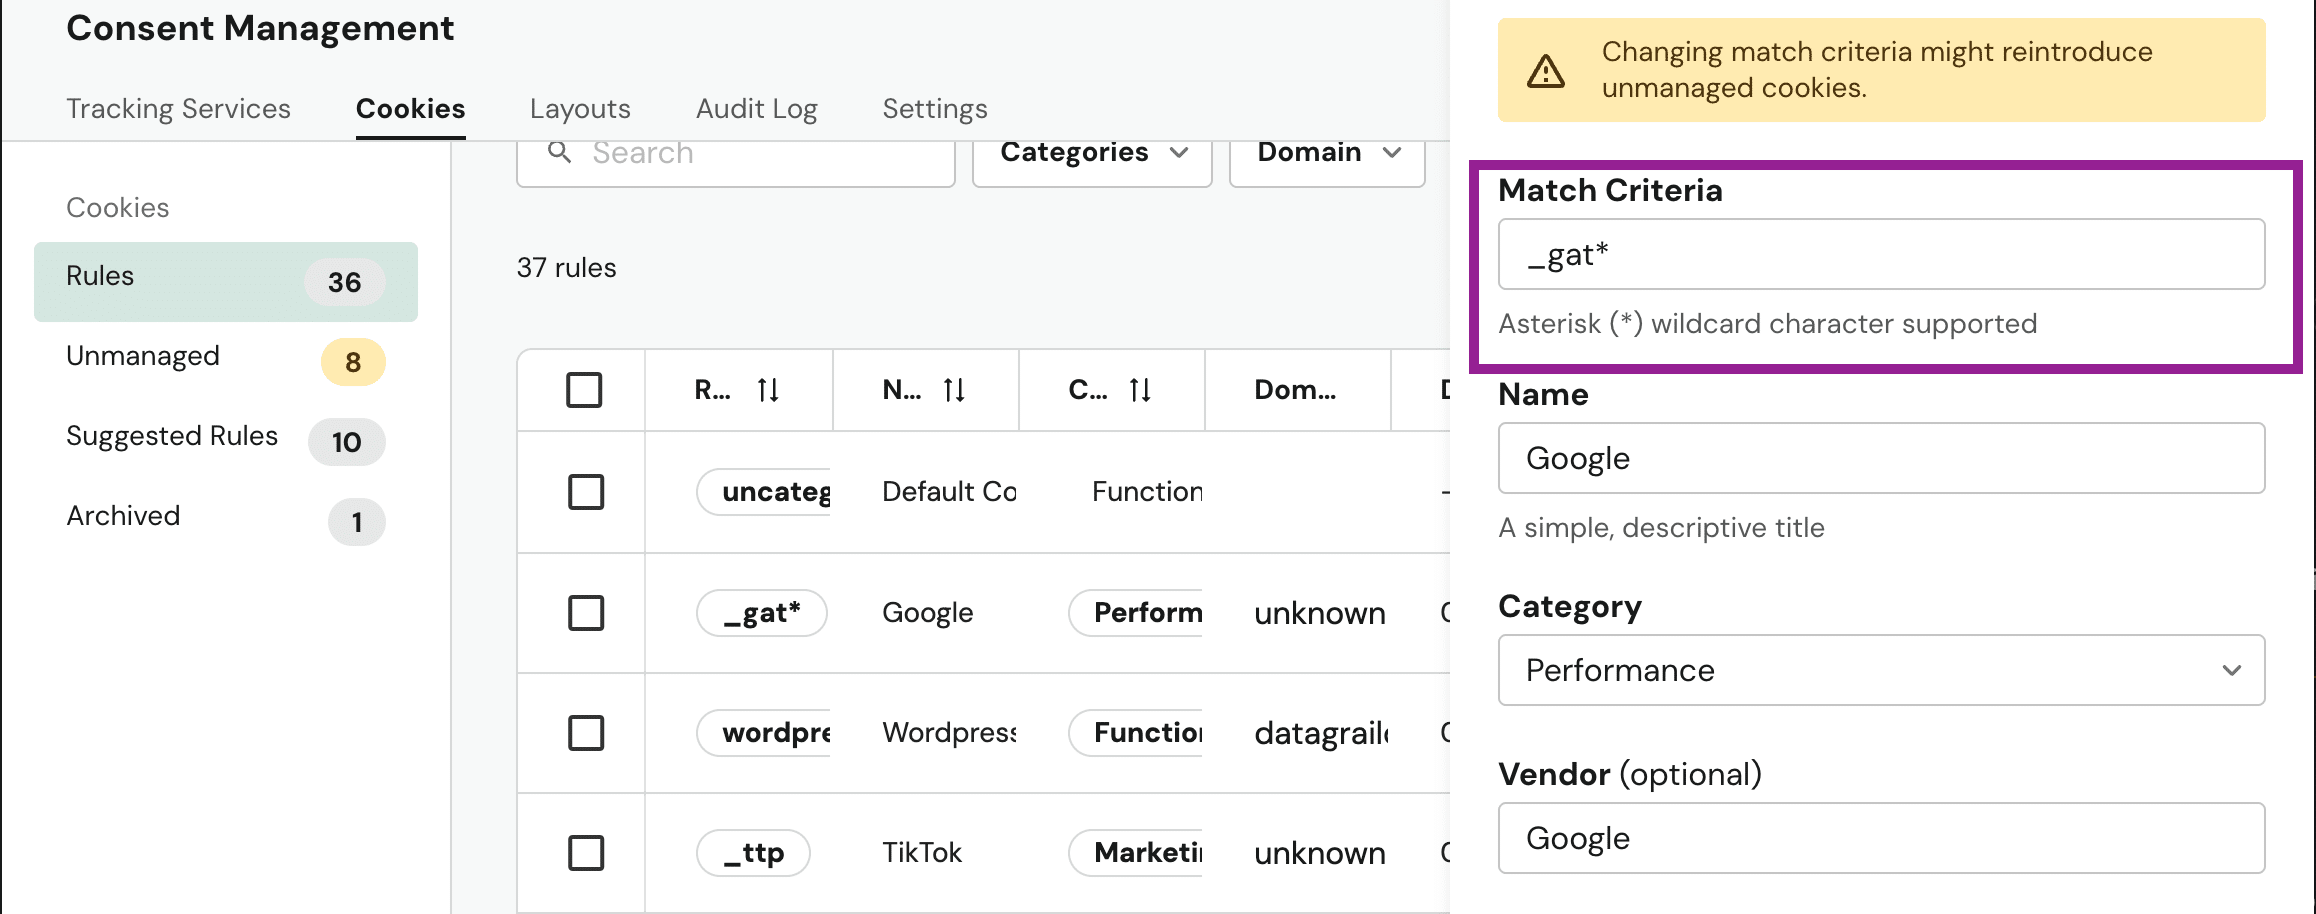Select the TikTok rule row checkbox
Screen dimensions: 2316x914
click(x=586, y=853)
